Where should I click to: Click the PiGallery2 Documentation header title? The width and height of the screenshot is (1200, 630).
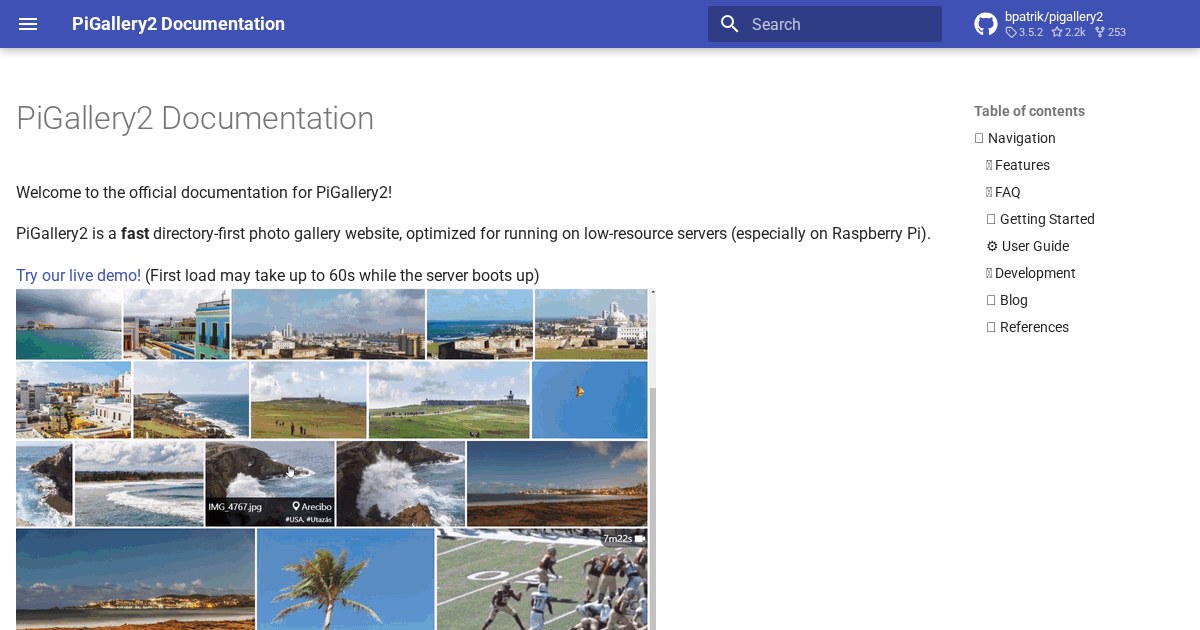point(178,24)
